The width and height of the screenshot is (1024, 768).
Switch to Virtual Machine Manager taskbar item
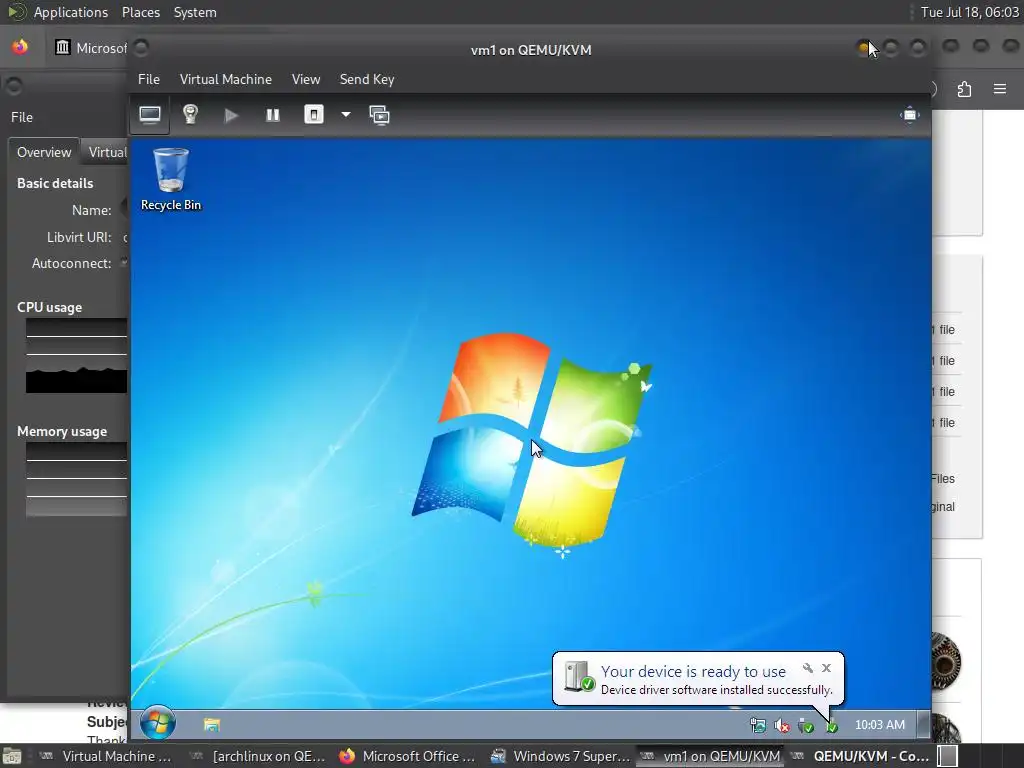tap(106, 756)
